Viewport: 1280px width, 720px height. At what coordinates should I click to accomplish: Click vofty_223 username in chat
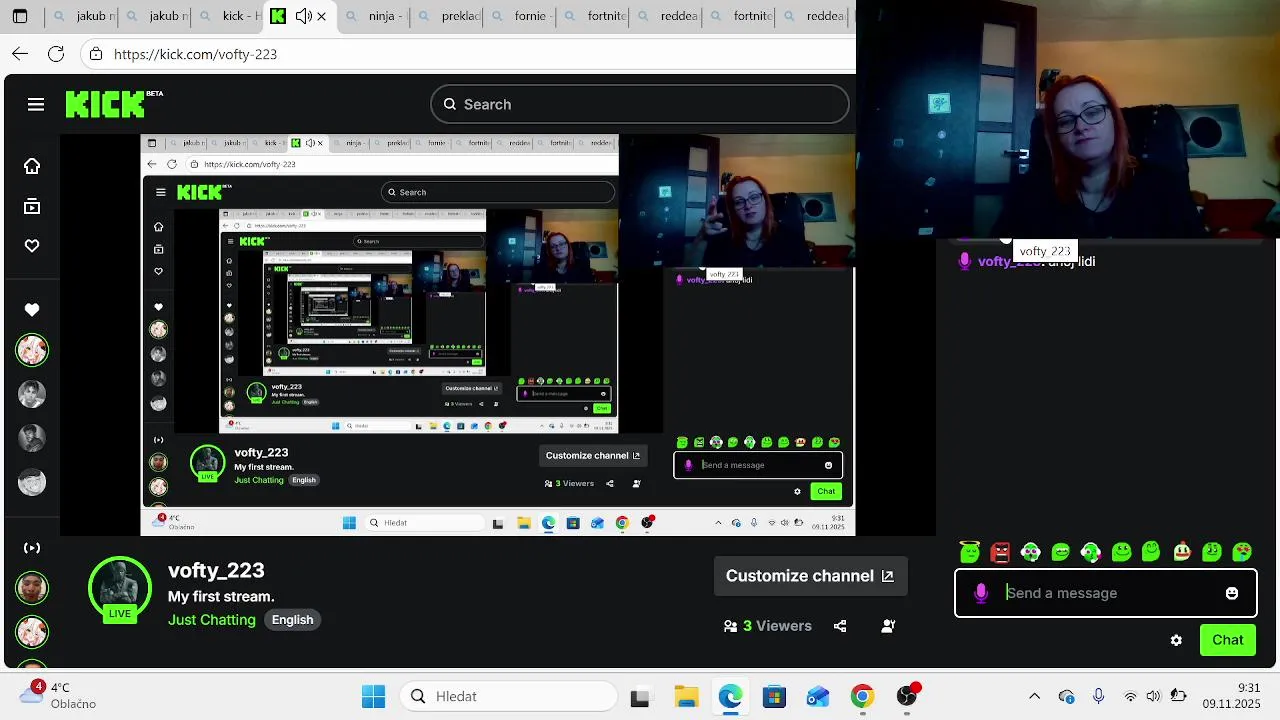coord(1010,261)
